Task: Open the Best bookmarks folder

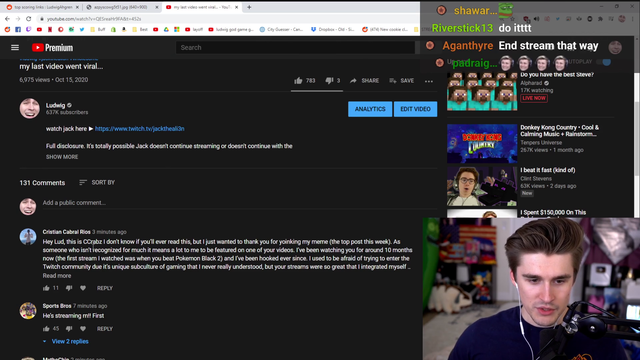Action: [140, 29]
